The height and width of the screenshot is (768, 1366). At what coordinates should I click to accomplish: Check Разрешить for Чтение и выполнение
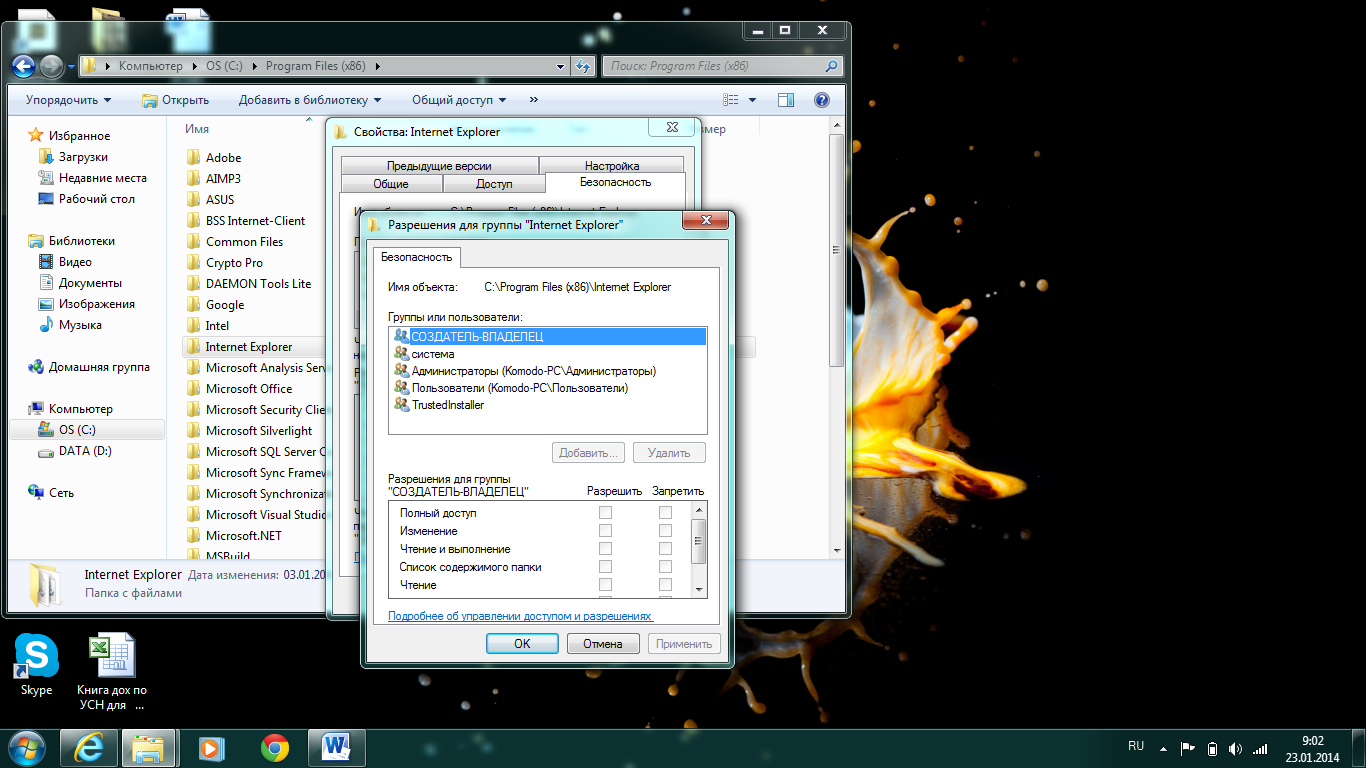(605, 549)
